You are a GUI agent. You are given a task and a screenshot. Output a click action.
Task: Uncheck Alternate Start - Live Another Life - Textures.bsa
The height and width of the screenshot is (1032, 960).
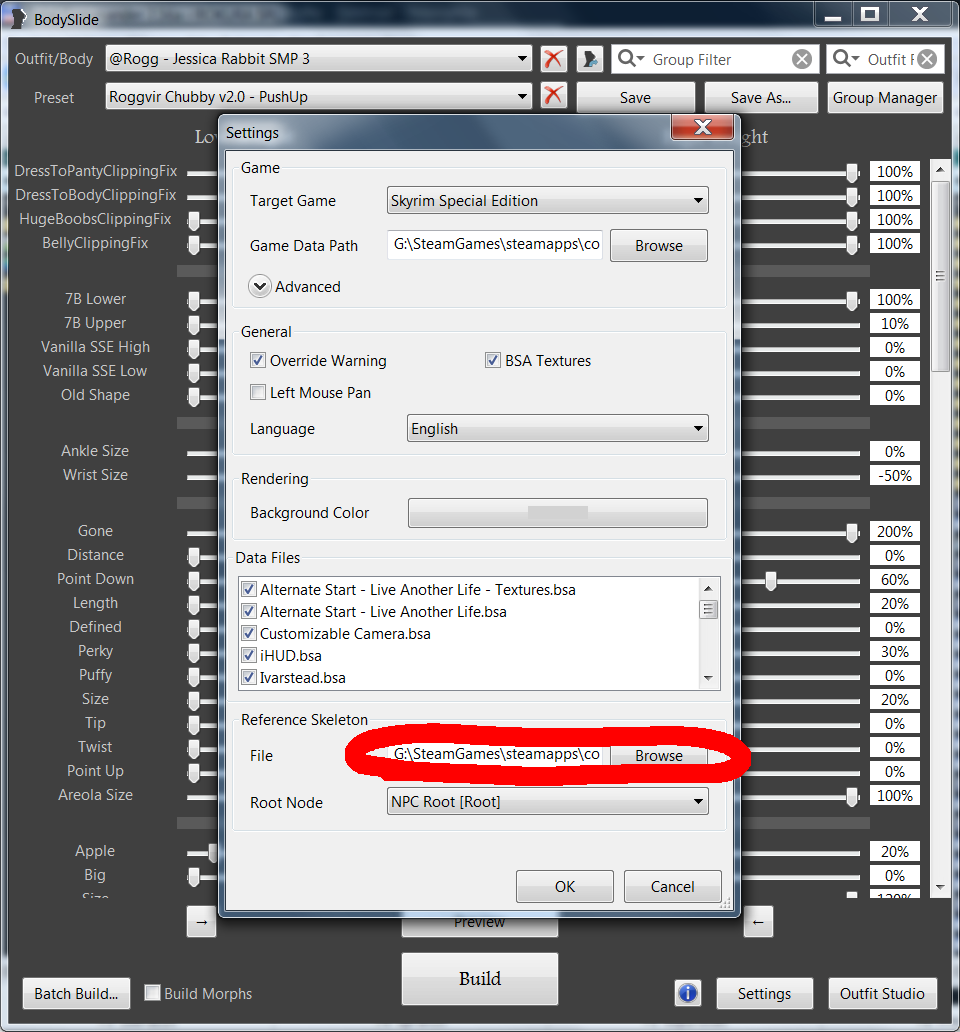pos(249,589)
